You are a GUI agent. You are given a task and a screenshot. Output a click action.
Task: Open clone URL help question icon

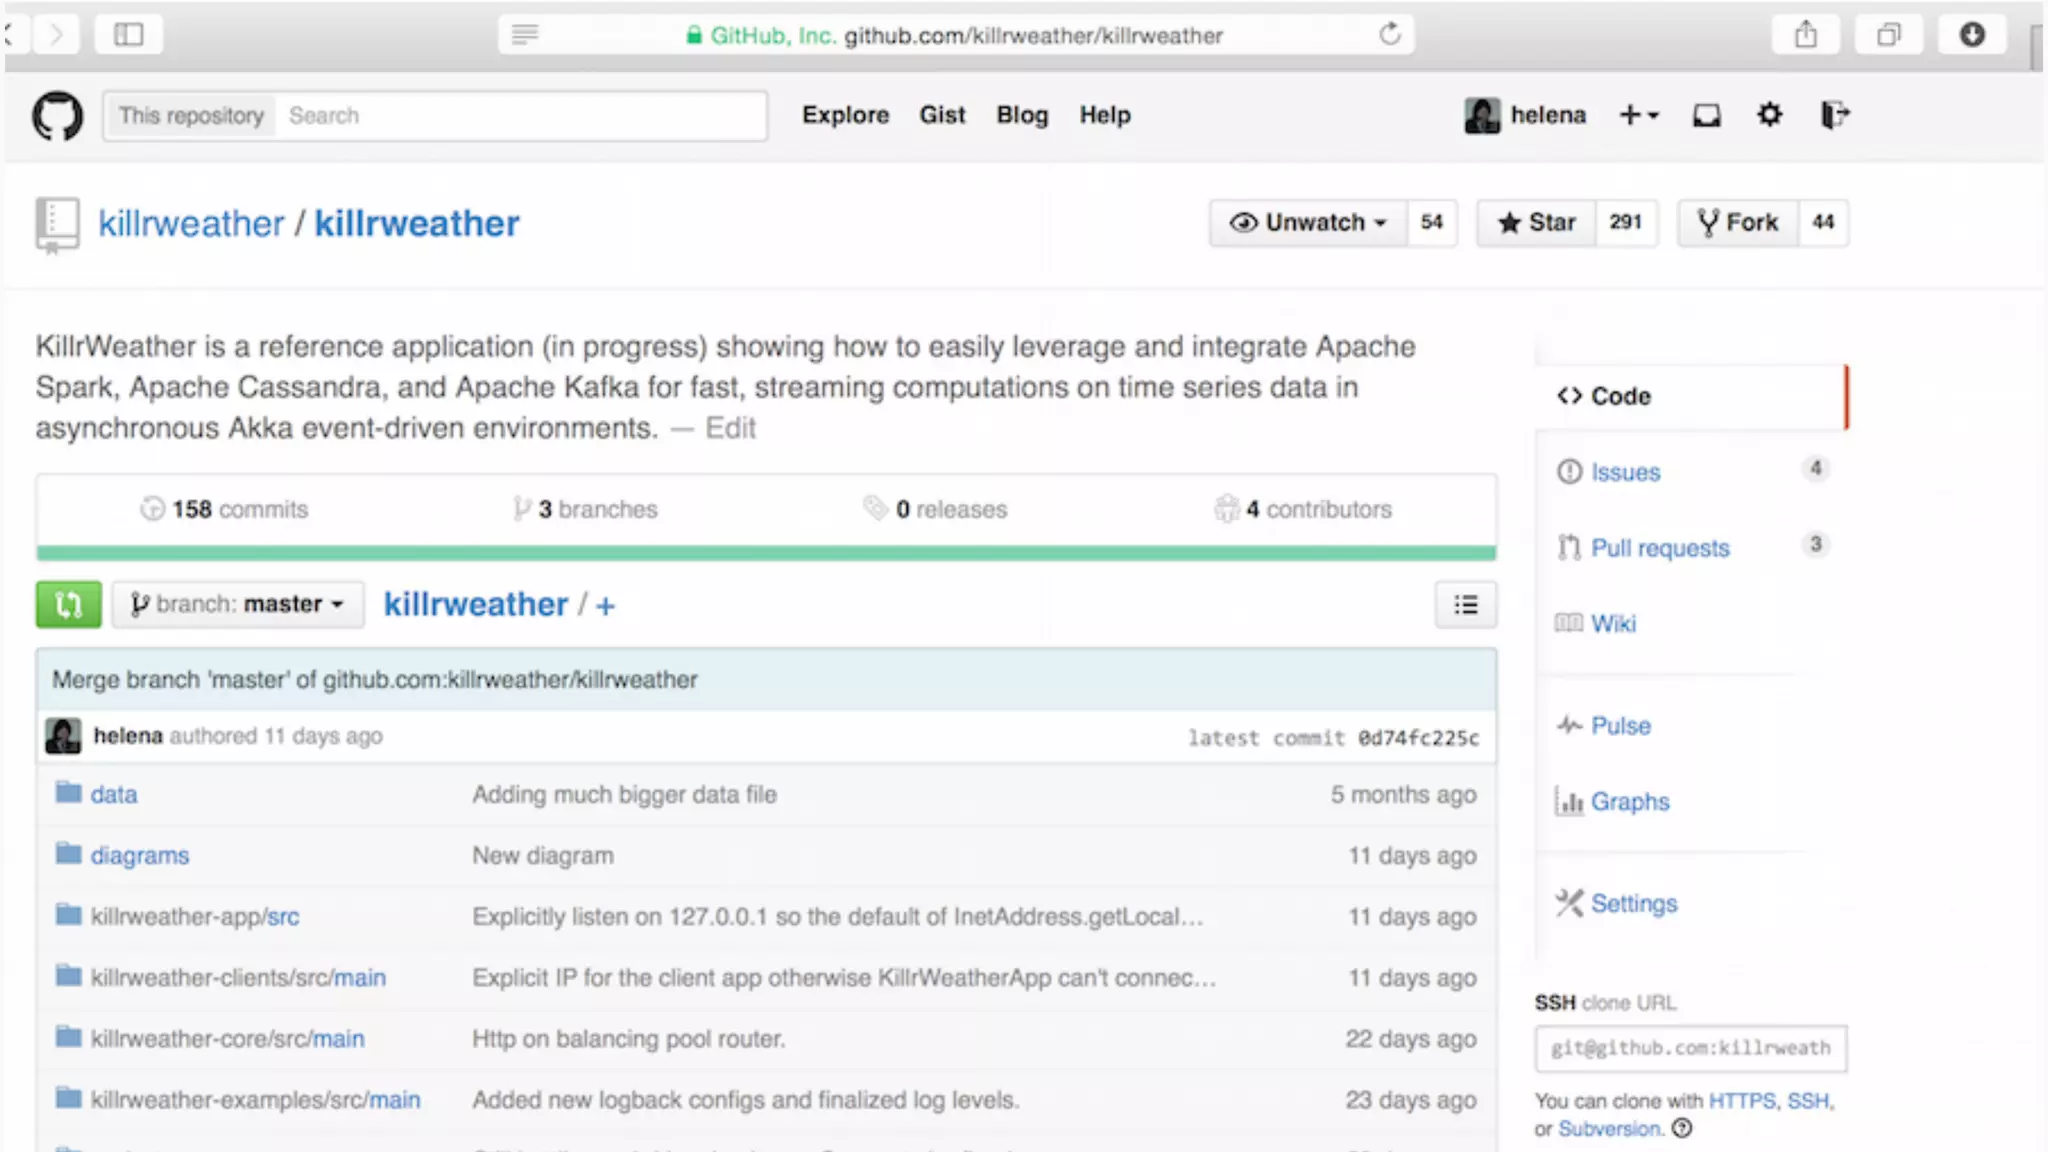(1682, 1128)
